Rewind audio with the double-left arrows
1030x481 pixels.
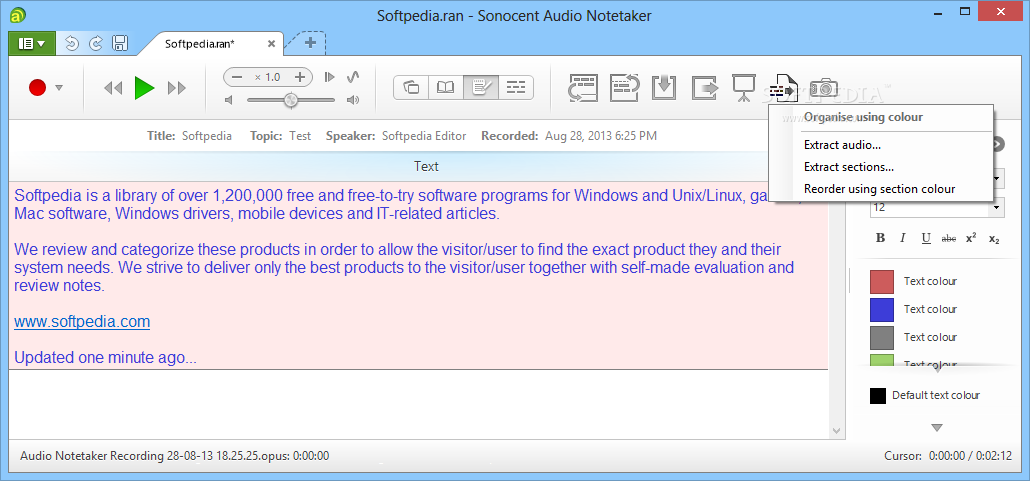point(114,88)
